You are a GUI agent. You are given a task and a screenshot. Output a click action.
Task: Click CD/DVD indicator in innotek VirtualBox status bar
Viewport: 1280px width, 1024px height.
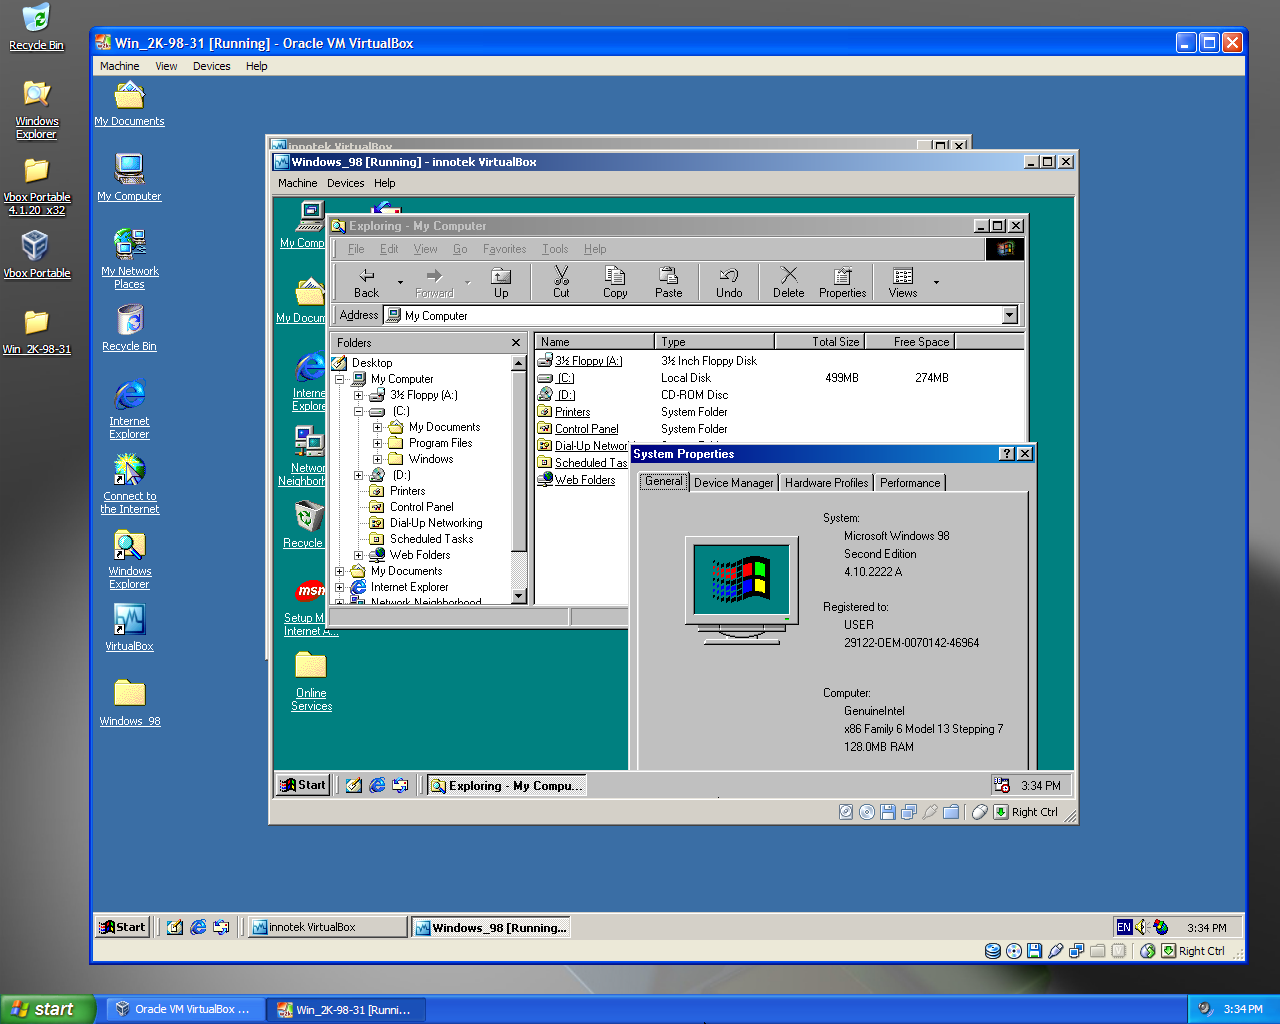click(x=867, y=812)
